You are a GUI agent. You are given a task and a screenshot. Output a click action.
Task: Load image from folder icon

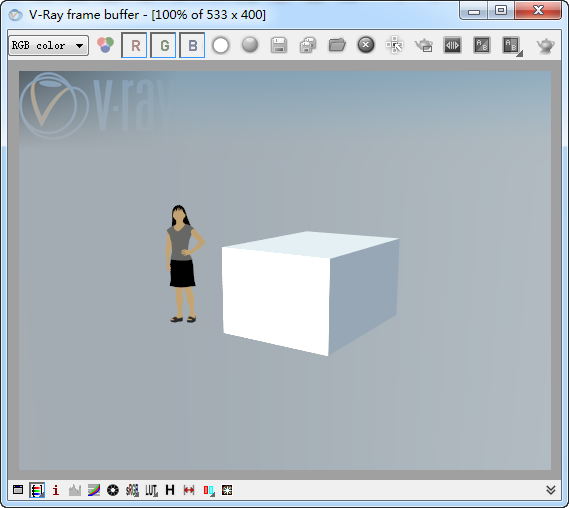tap(337, 45)
